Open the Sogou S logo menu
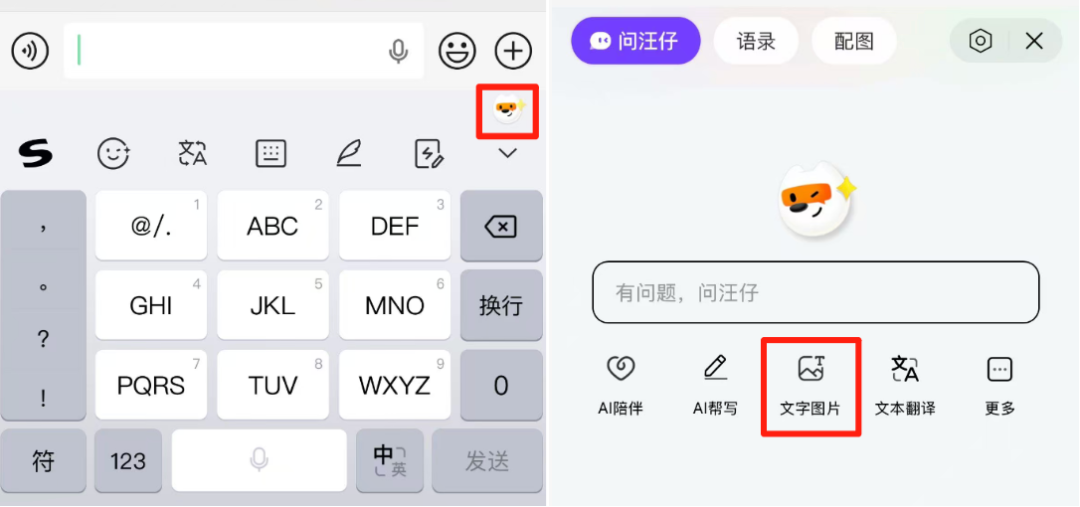 [34, 153]
